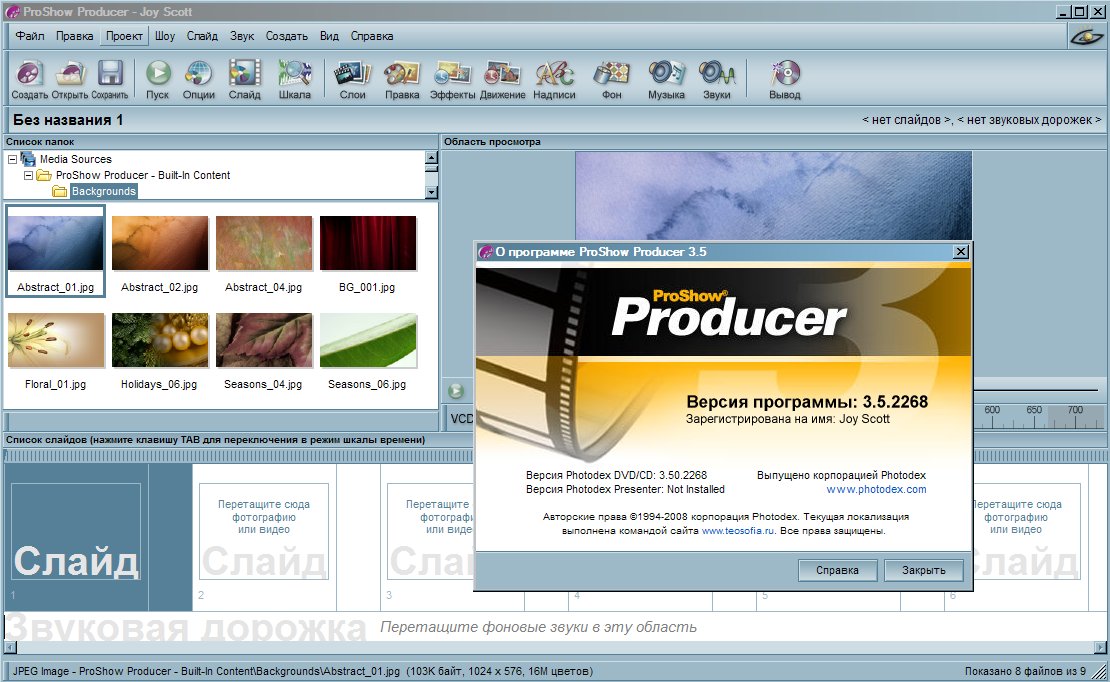The height and width of the screenshot is (682, 1110).
Task: Open the www.teosofia.ru link
Action: (738, 530)
